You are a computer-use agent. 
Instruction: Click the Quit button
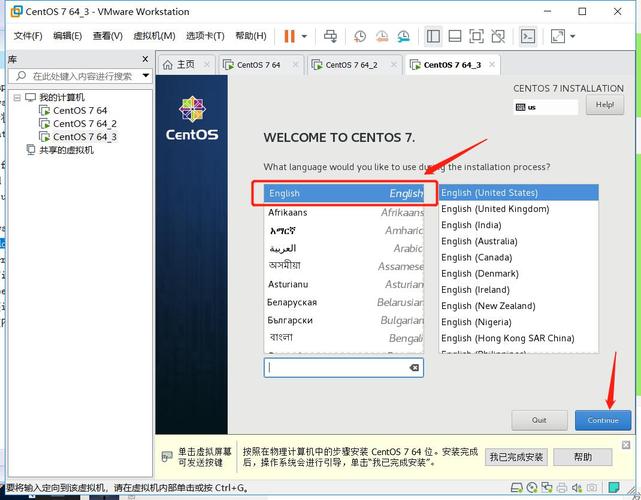[x=539, y=420]
